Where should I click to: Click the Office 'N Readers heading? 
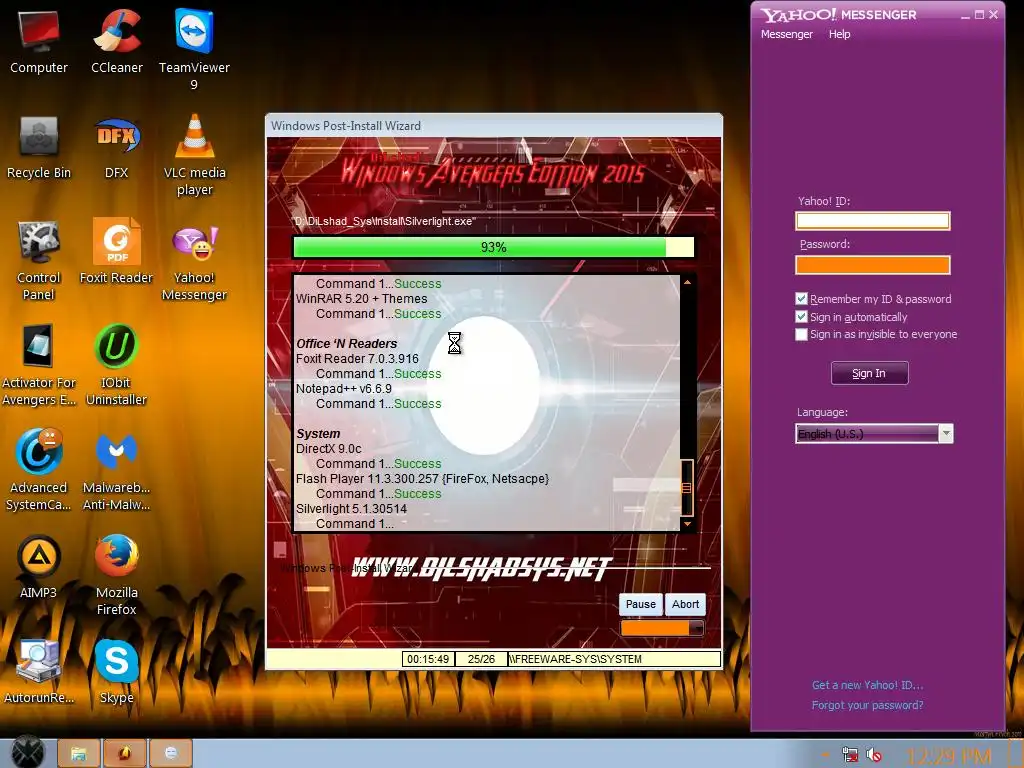click(347, 344)
